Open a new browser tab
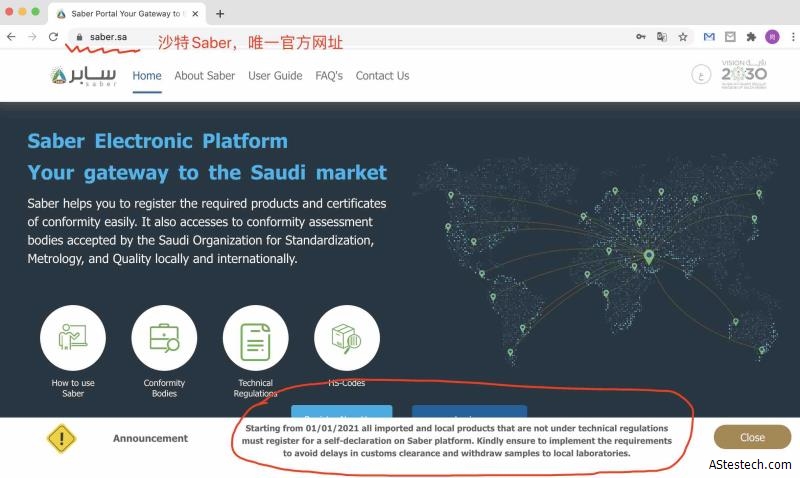This screenshot has height=478, width=800. (220, 13)
